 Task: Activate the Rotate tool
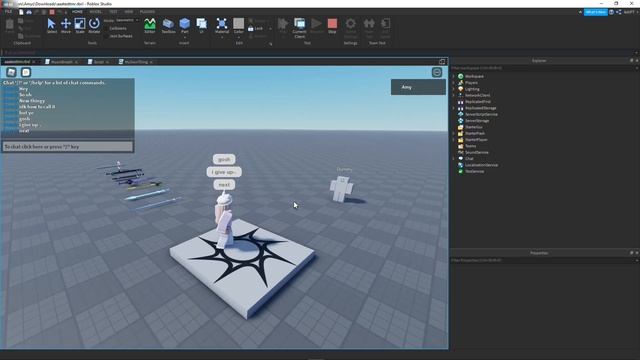pos(94,26)
